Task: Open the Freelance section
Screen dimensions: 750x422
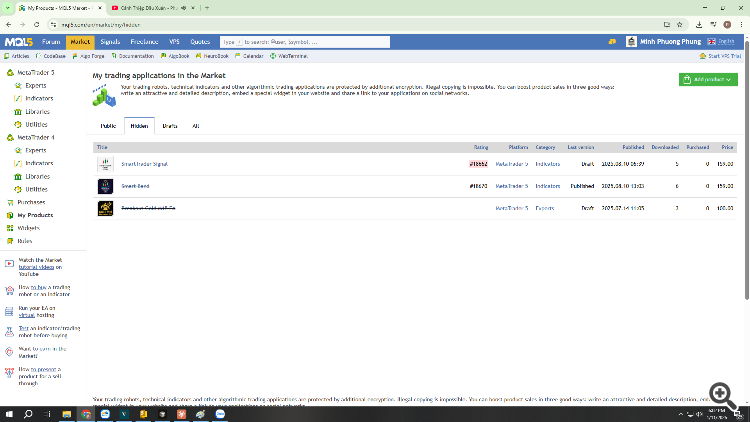Action: click(144, 42)
